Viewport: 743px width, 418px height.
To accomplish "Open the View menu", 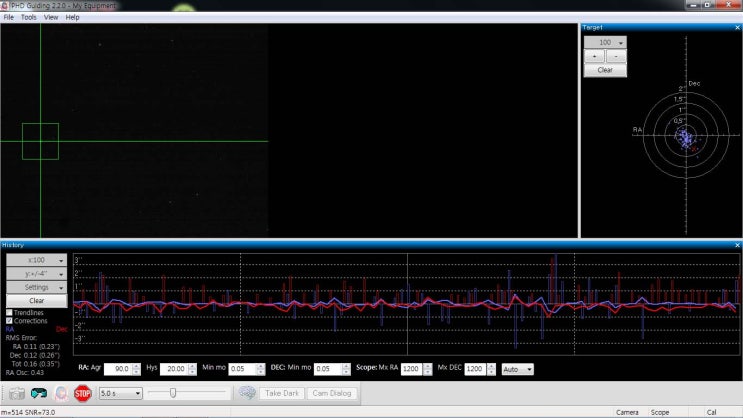I will tap(51, 17).
